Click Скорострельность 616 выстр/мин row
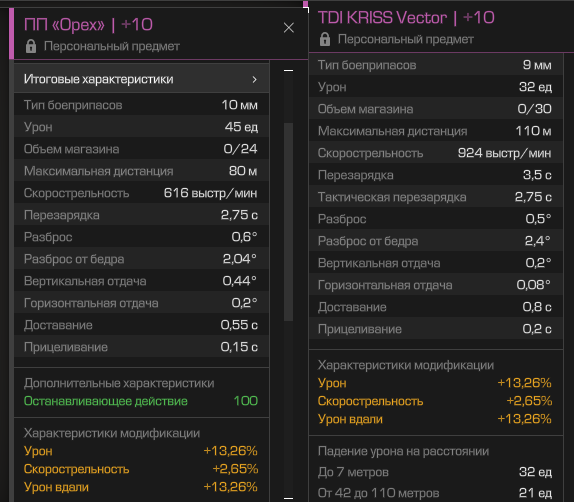 (x=141, y=193)
